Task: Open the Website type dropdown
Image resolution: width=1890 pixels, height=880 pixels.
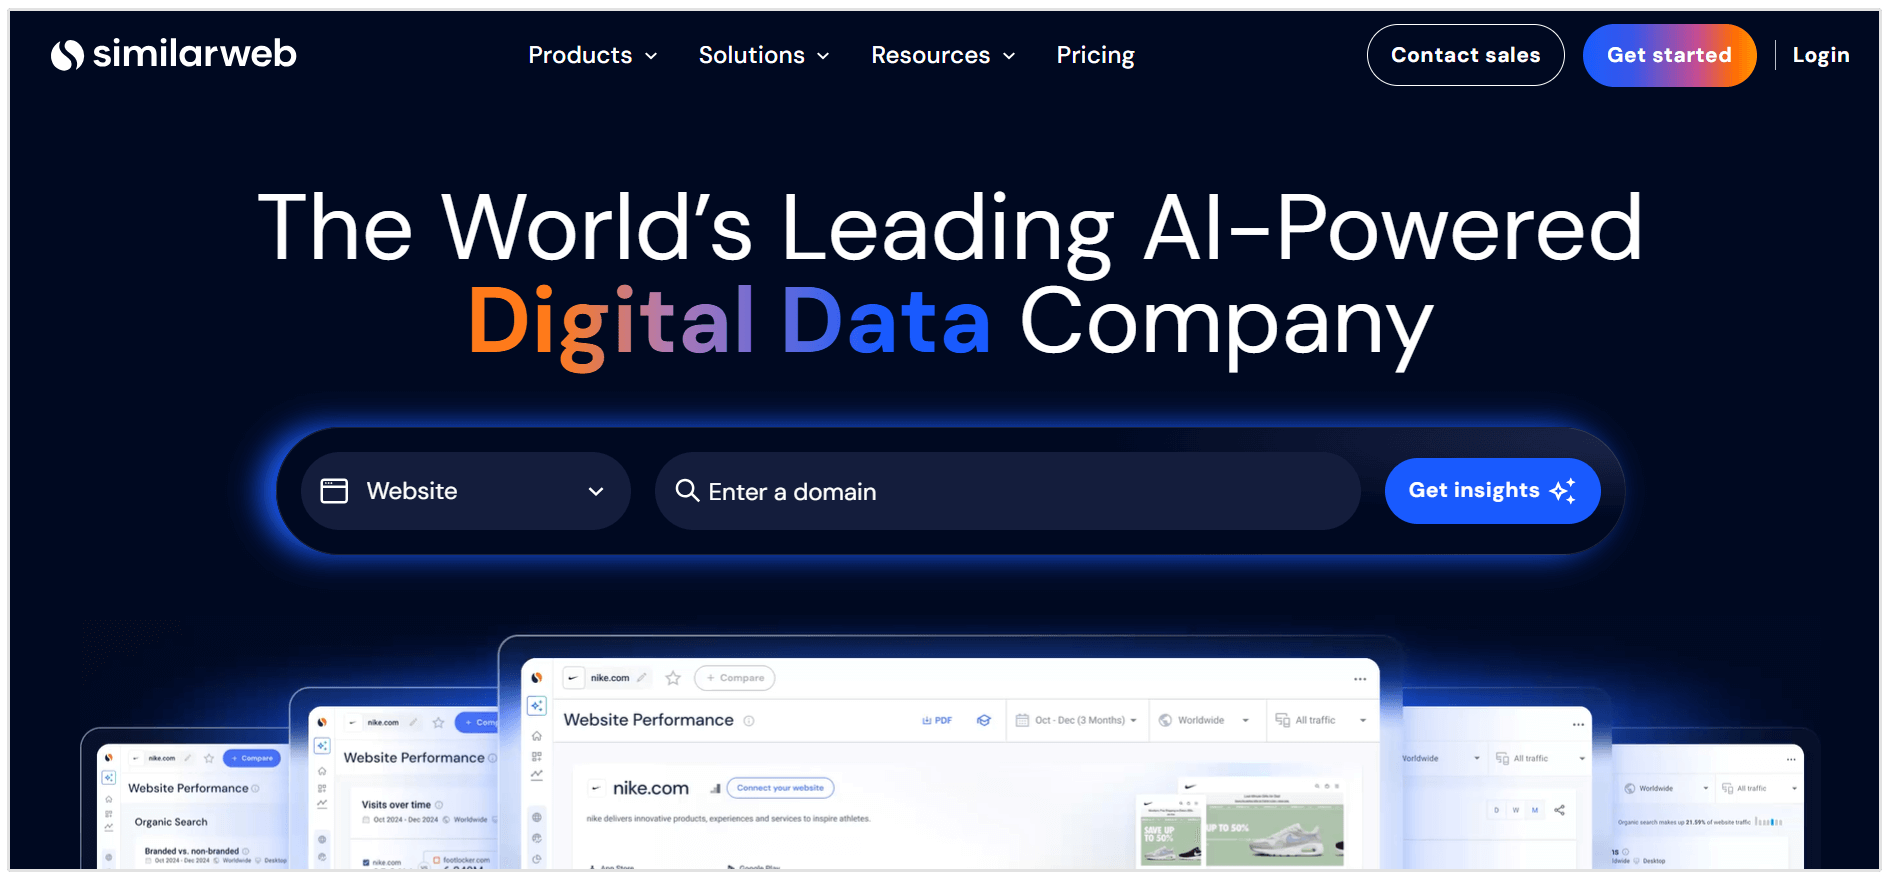Action: tap(465, 491)
